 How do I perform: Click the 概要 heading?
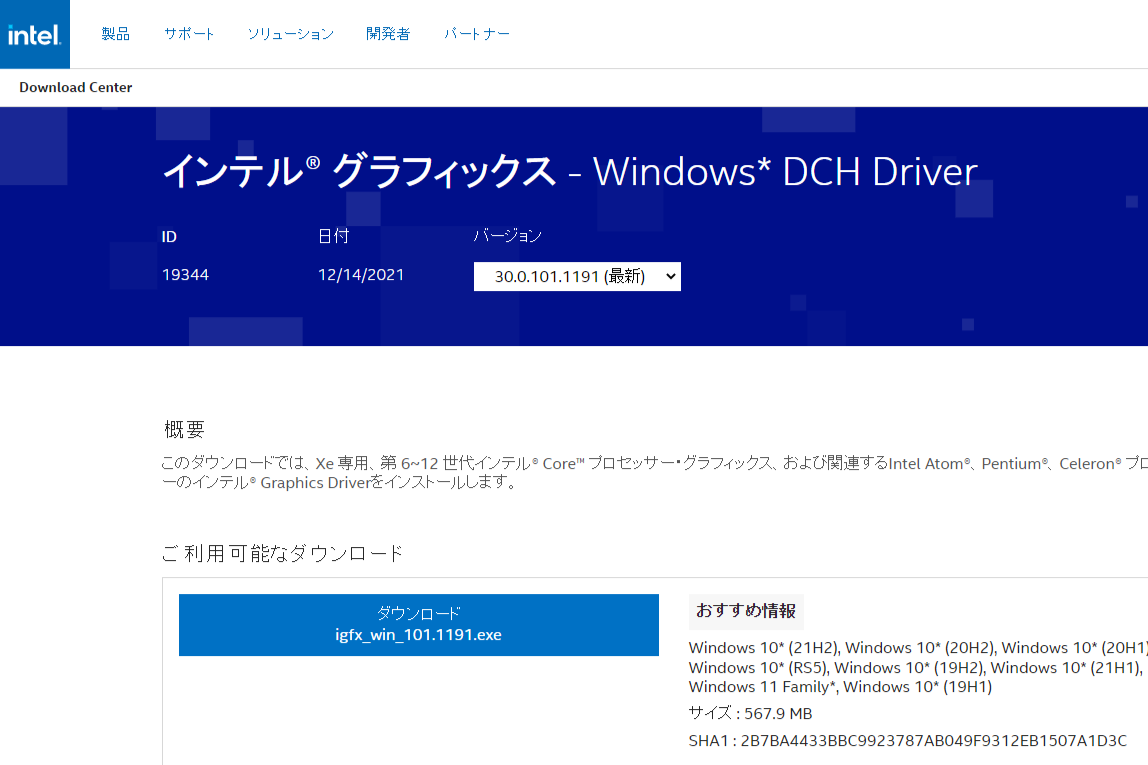pyautogui.click(x=184, y=429)
